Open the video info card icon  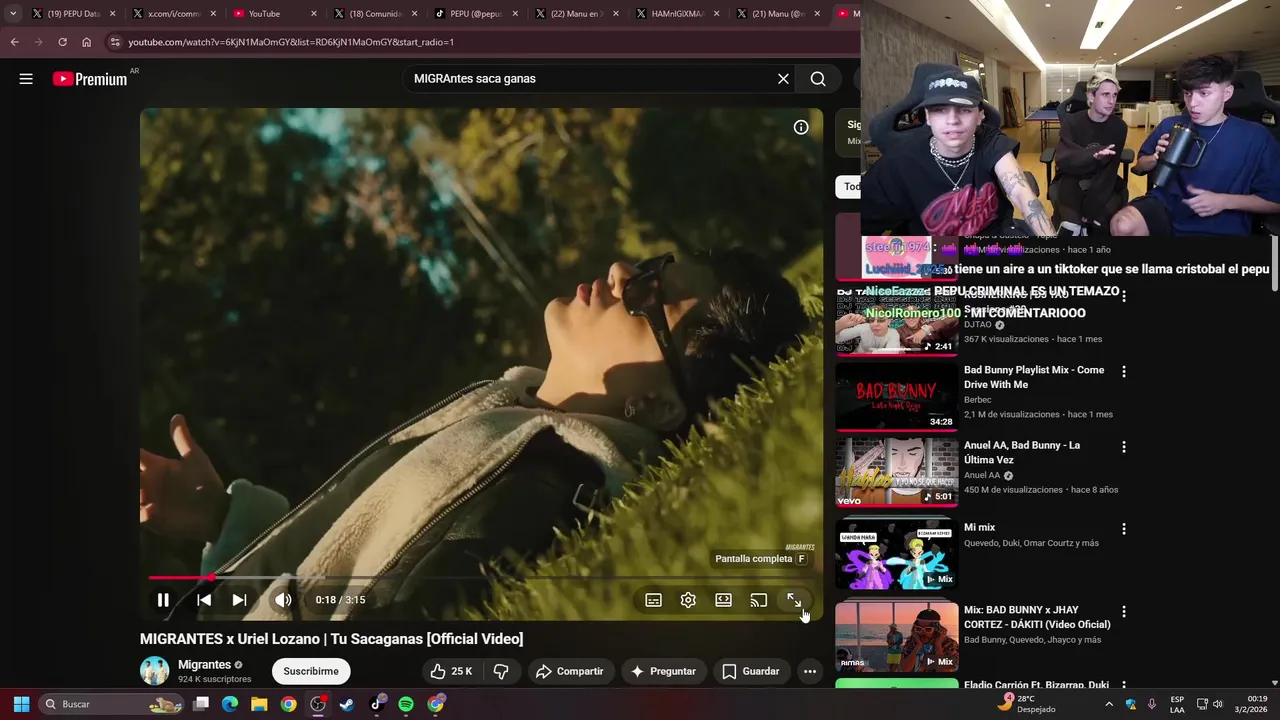pos(801,127)
